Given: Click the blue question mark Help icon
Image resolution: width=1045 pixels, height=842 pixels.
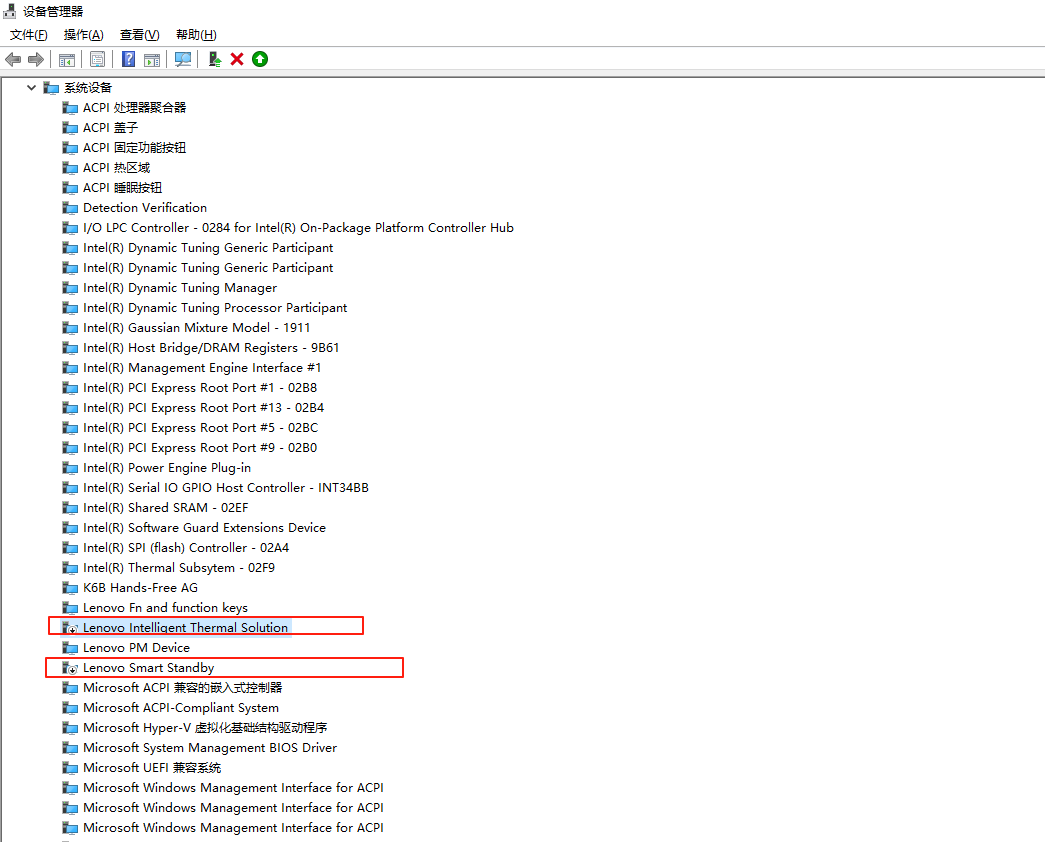Looking at the screenshot, I should point(129,59).
